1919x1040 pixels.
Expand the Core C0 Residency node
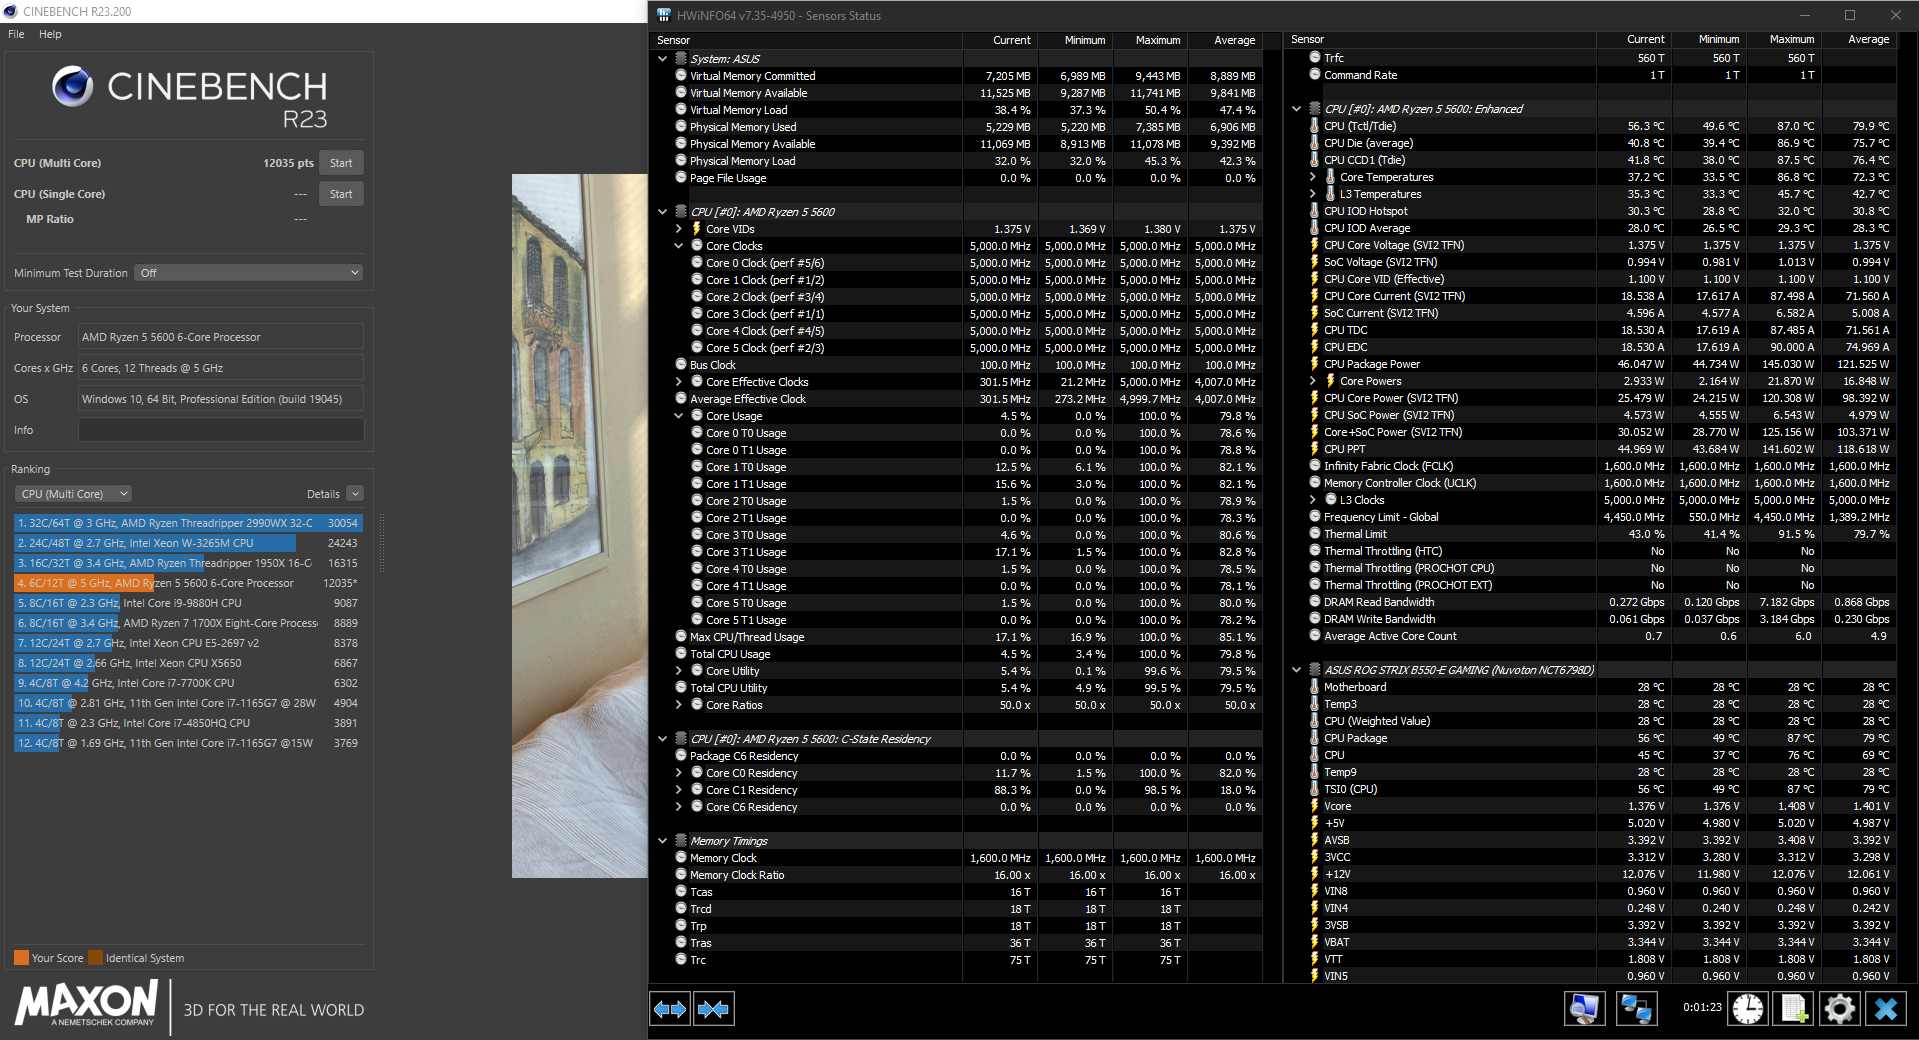[678, 773]
